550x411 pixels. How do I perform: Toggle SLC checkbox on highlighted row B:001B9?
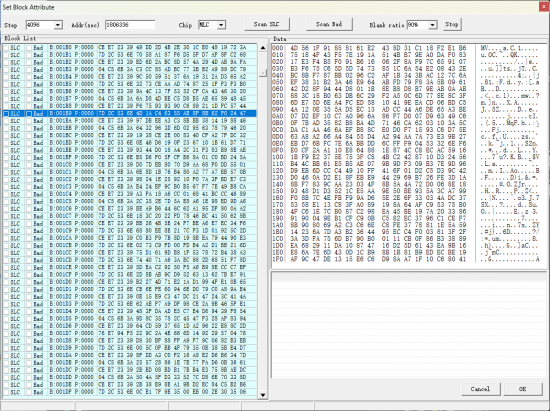(6, 114)
